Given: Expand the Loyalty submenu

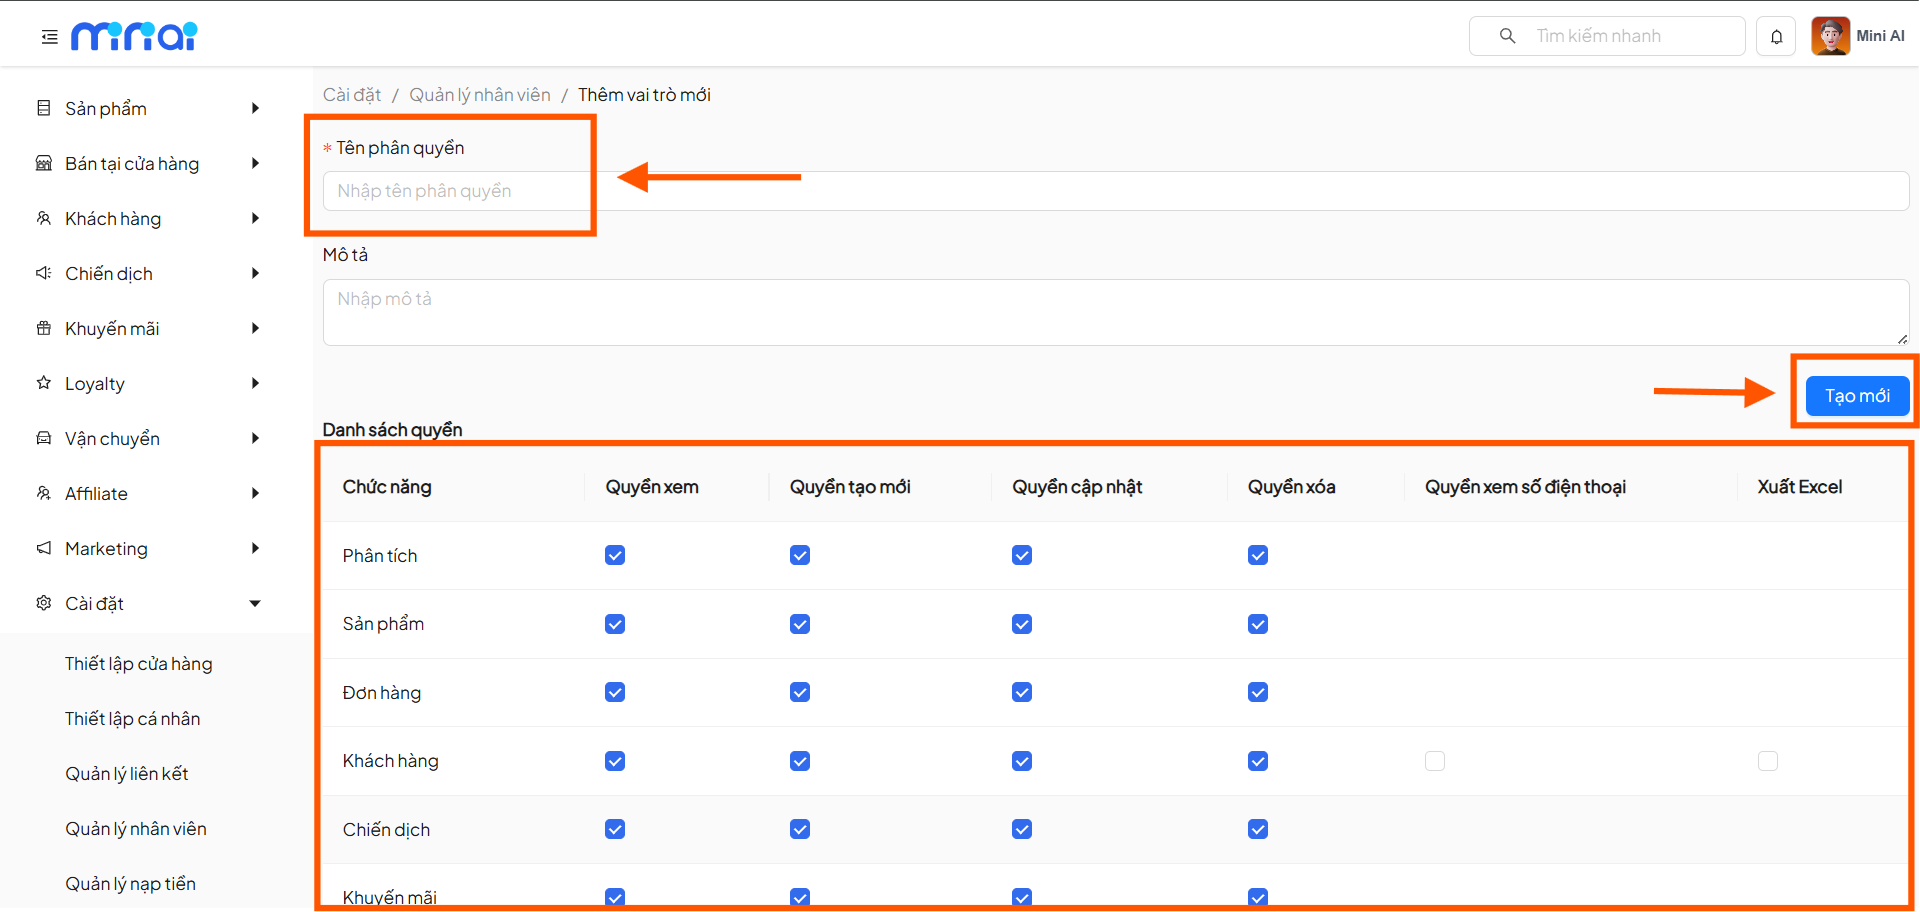Looking at the screenshot, I should [x=256, y=383].
